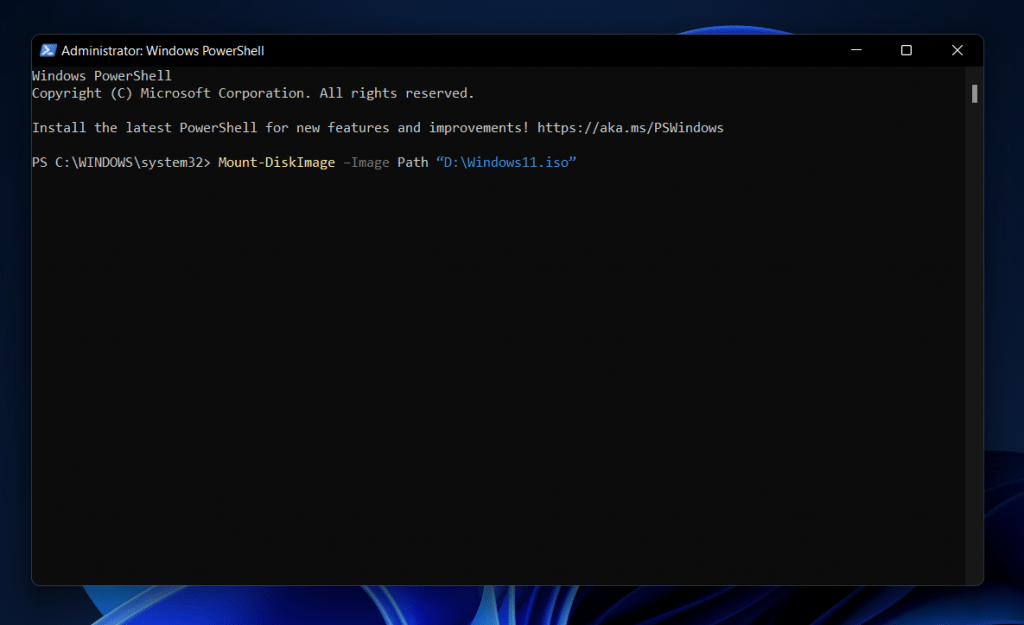The image size is (1024, 625).
Task: Click the Close button on the PowerShell window
Action: (x=957, y=49)
